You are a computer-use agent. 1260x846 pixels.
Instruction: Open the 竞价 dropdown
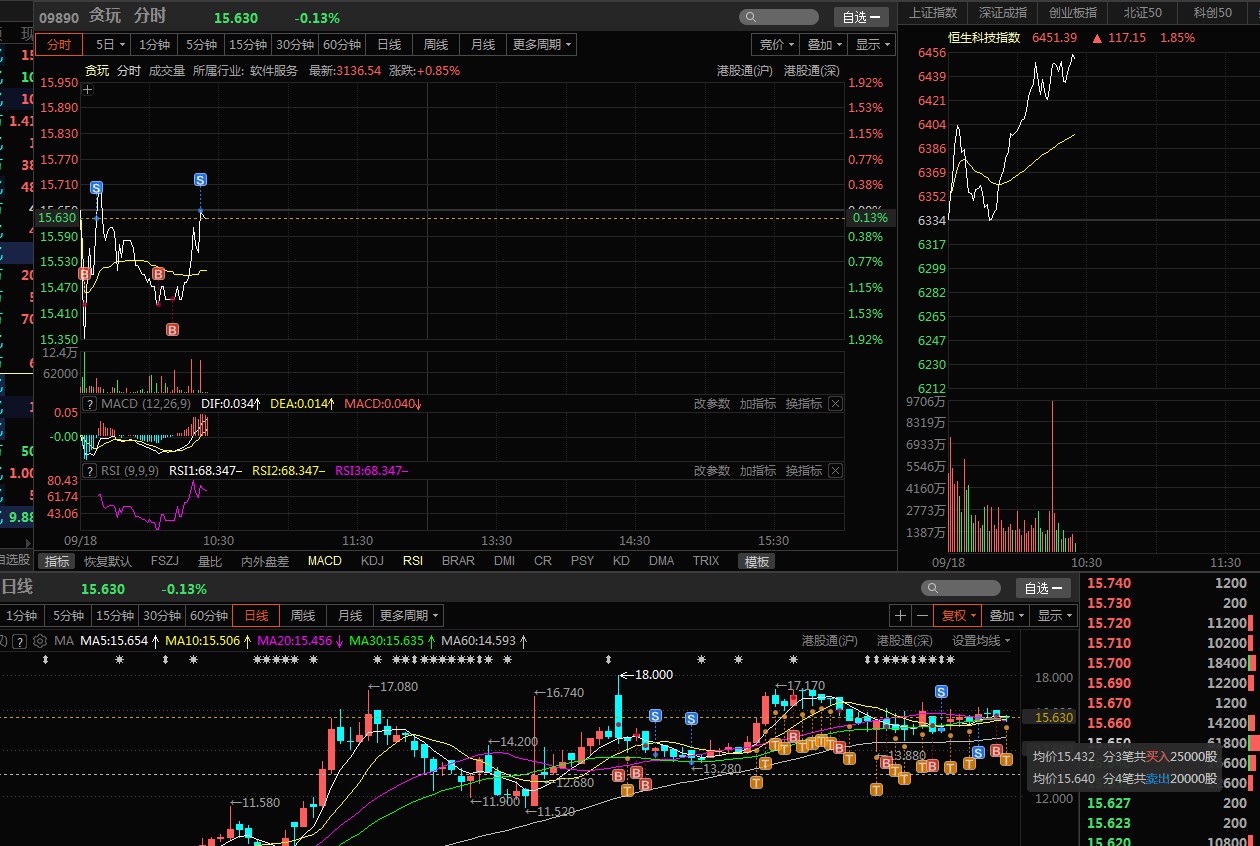coord(777,45)
